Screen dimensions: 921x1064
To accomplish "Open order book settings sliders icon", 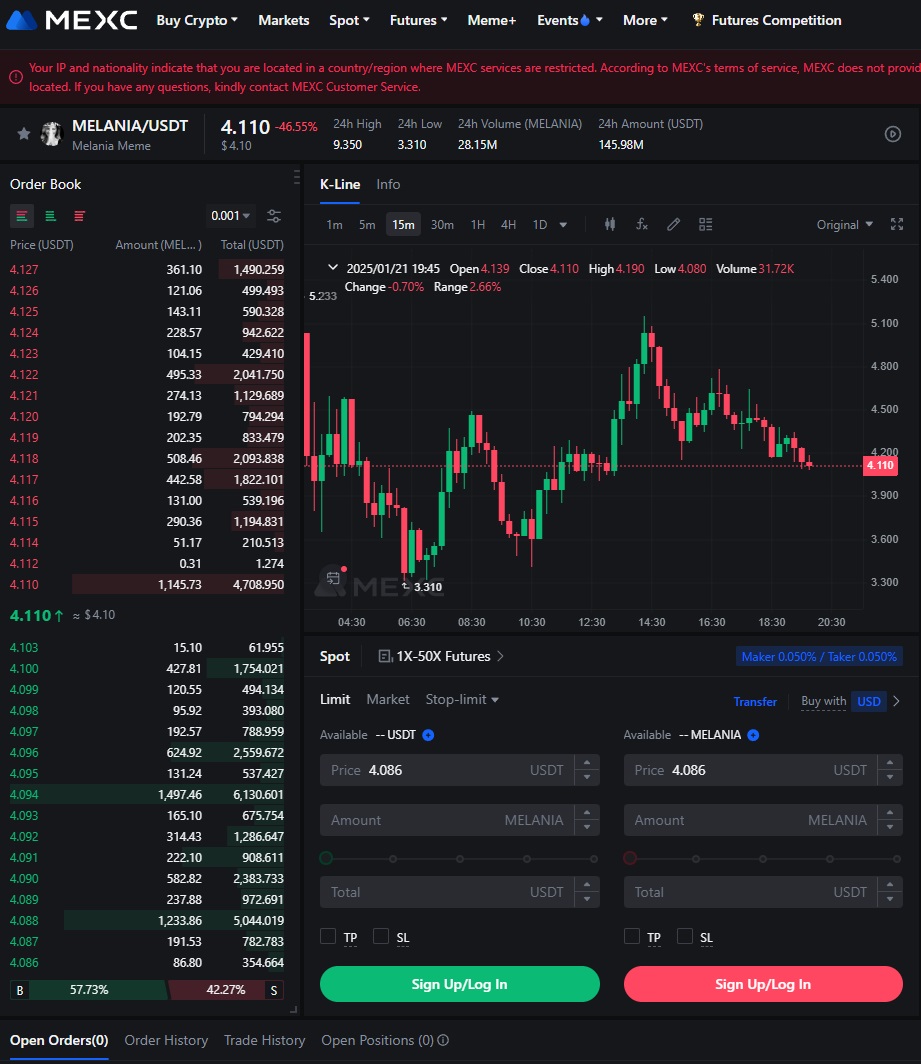I will click(274, 216).
